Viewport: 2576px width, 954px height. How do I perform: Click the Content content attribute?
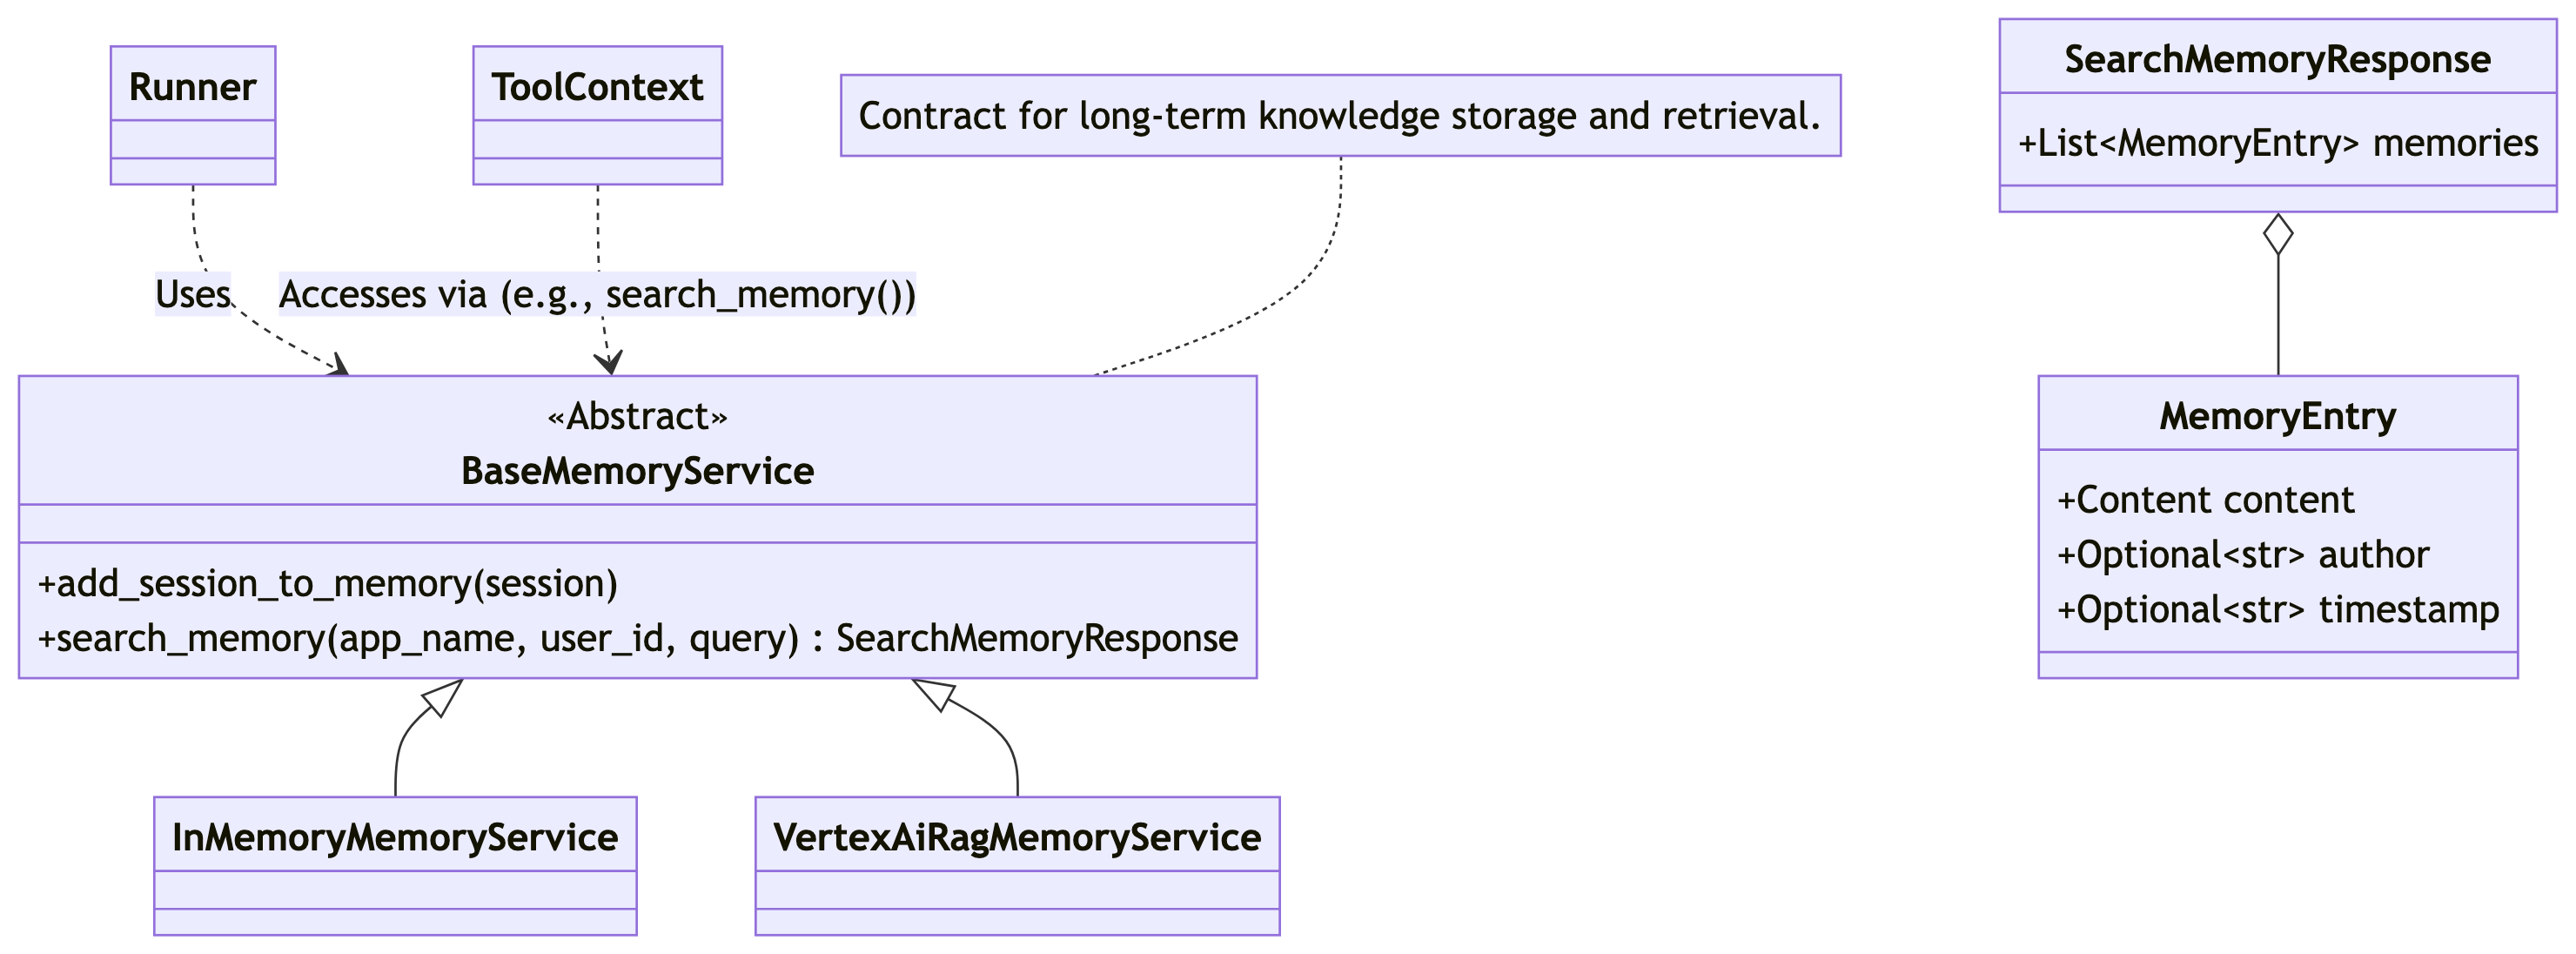tap(2205, 500)
